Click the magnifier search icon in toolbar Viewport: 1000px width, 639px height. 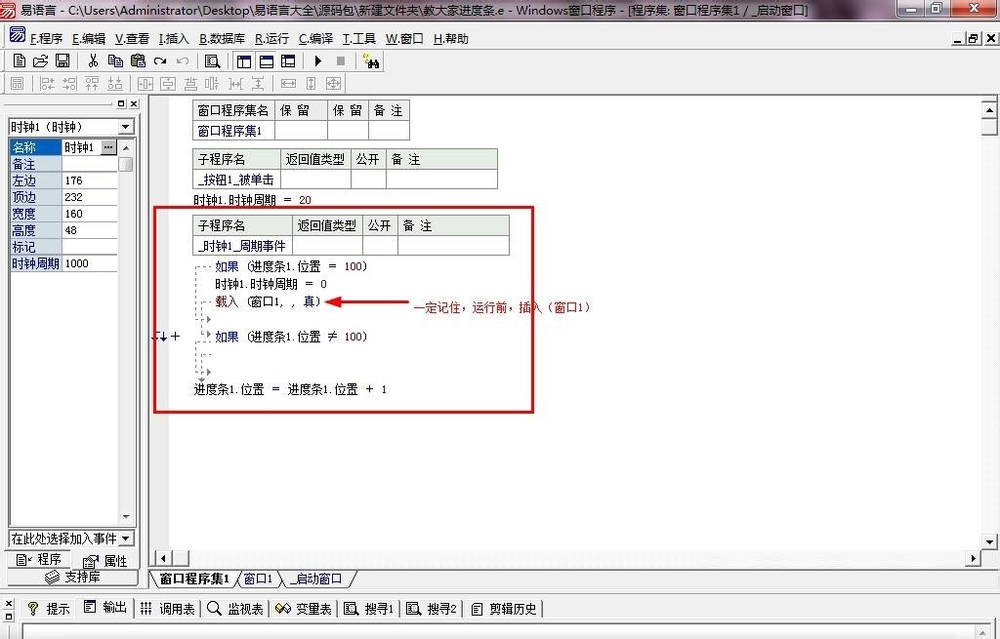point(212,61)
